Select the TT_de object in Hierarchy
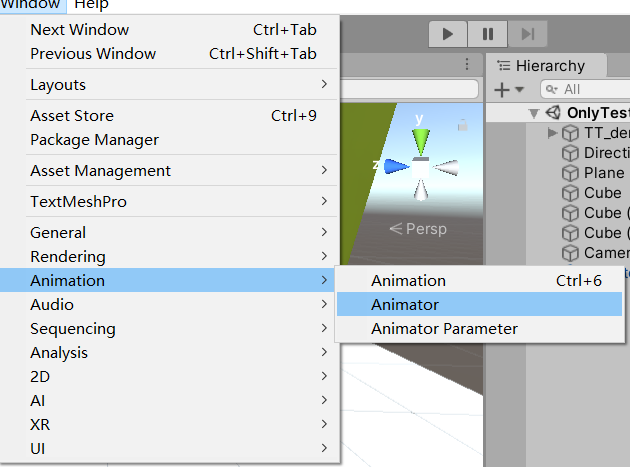This screenshot has height=467, width=630. [607, 133]
